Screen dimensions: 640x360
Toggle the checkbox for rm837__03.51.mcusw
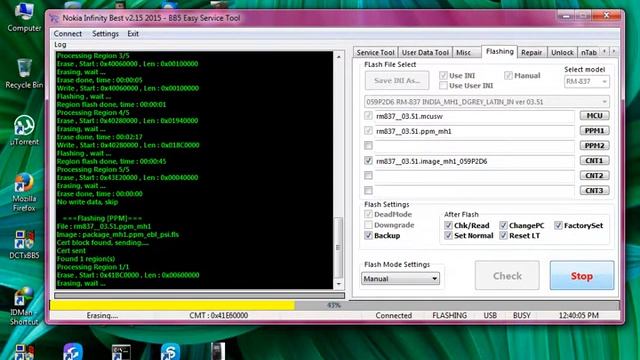tap(368, 116)
